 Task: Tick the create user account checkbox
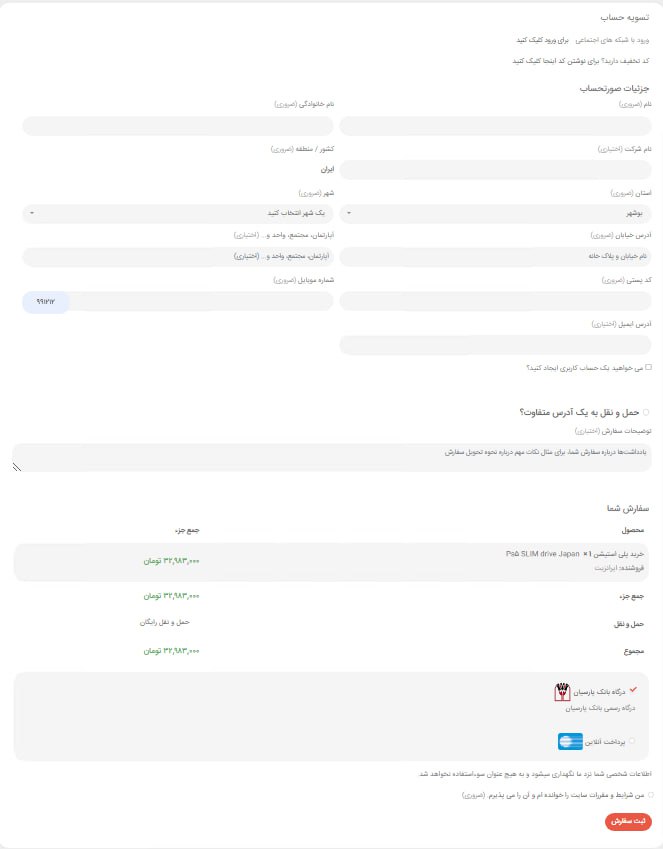(648, 367)
